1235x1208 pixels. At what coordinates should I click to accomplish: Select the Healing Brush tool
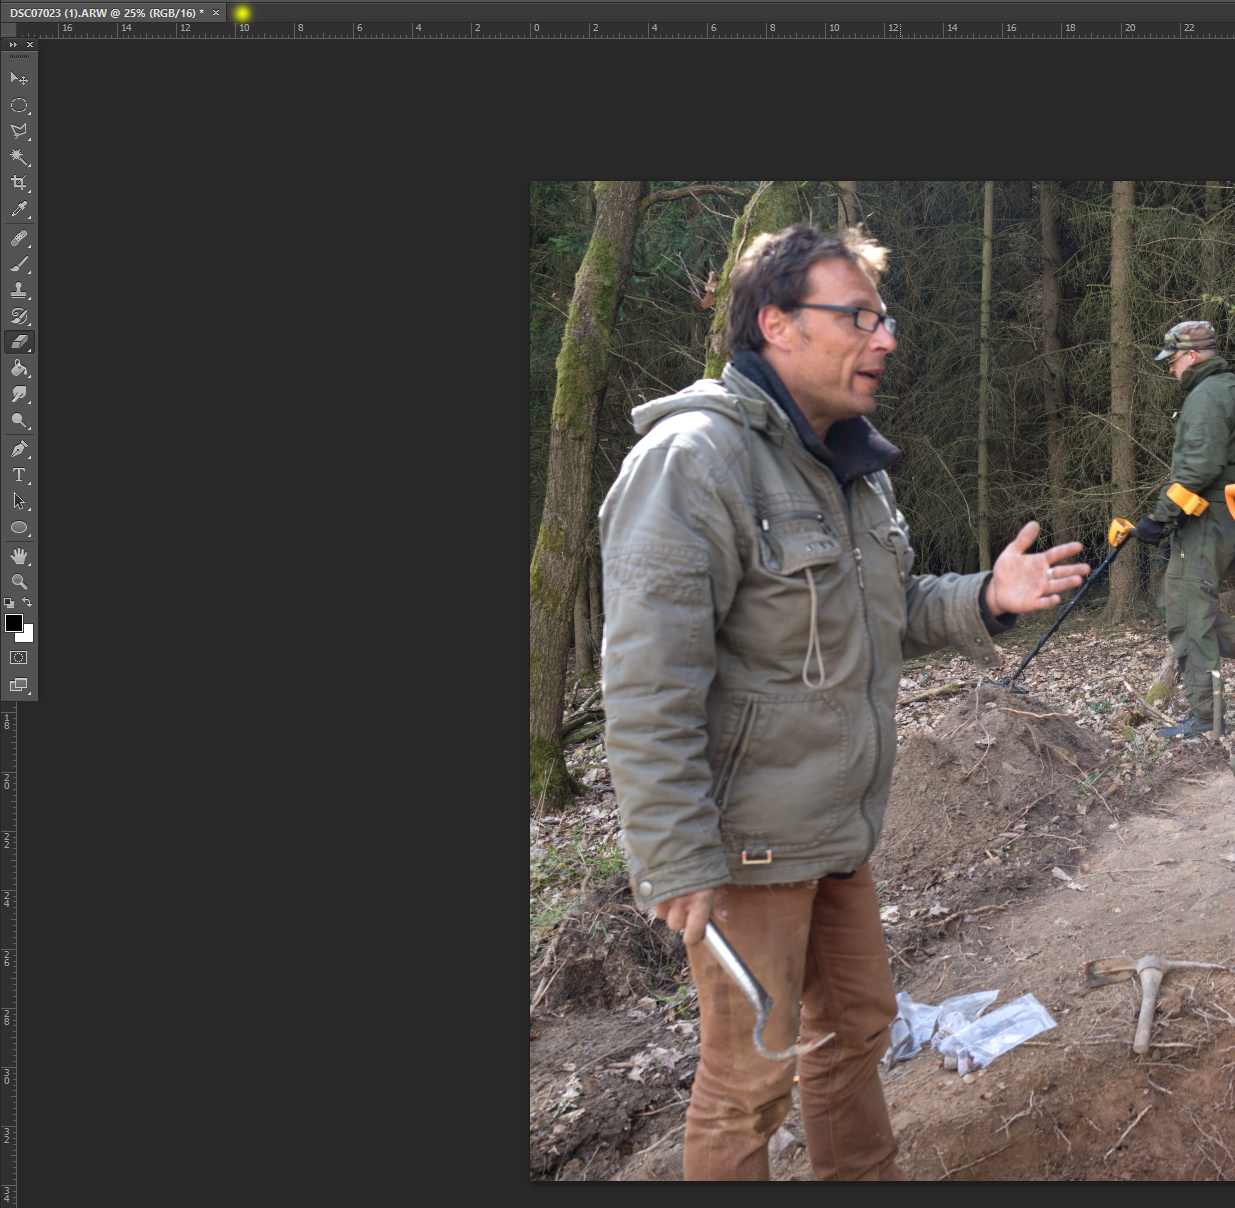click(x=19, y=238)
